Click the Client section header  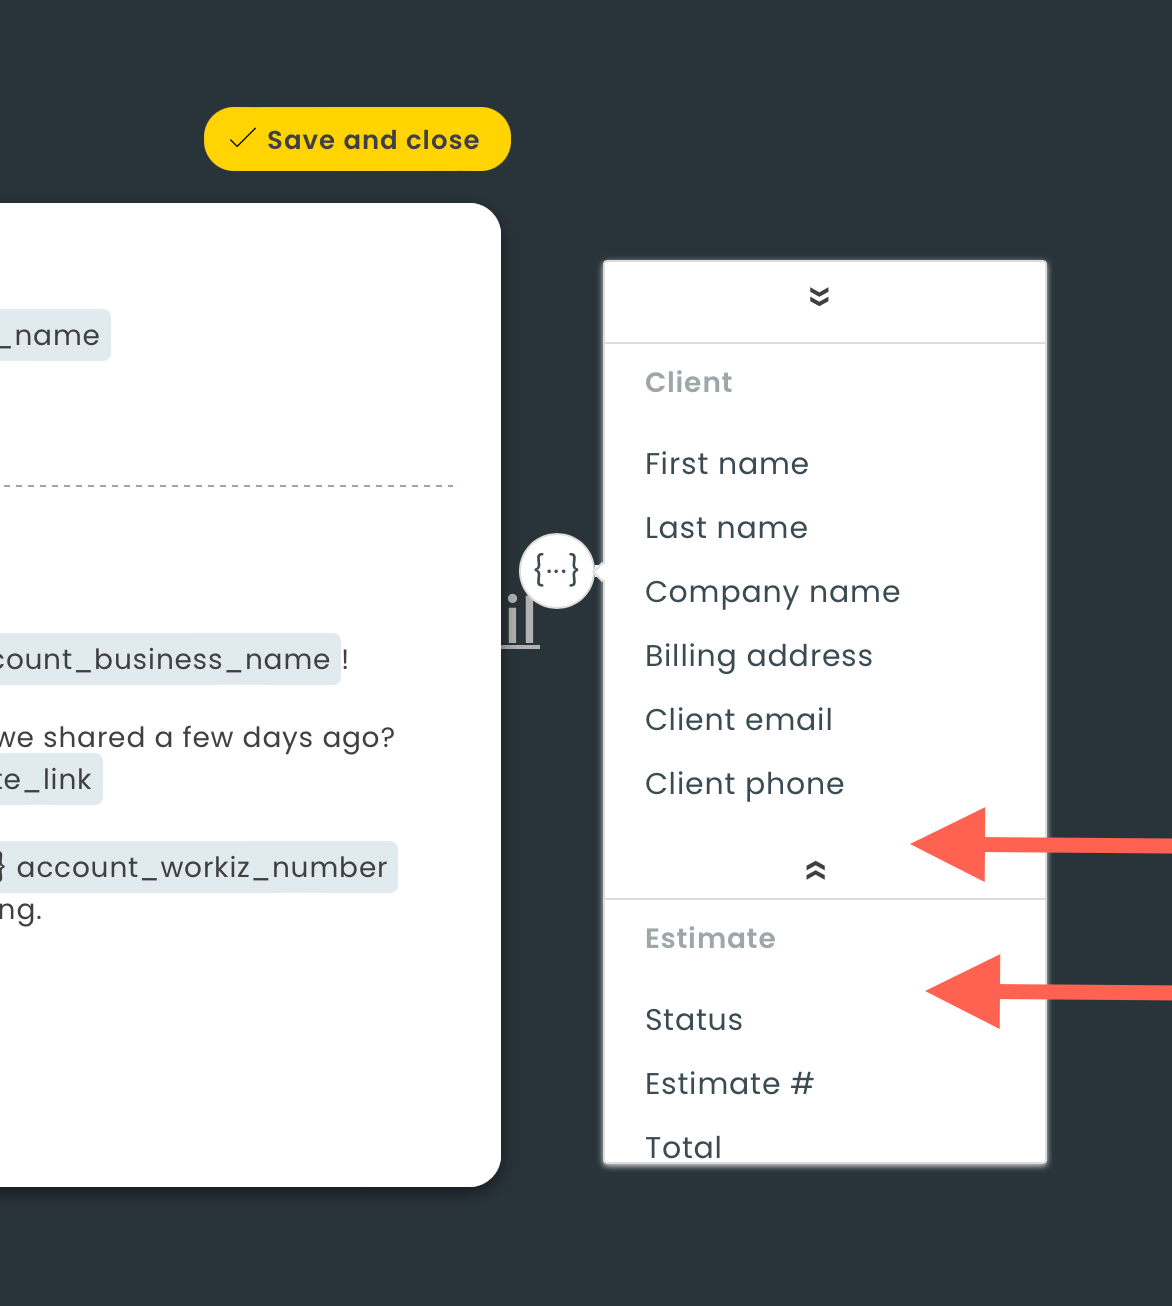(688, 382)
